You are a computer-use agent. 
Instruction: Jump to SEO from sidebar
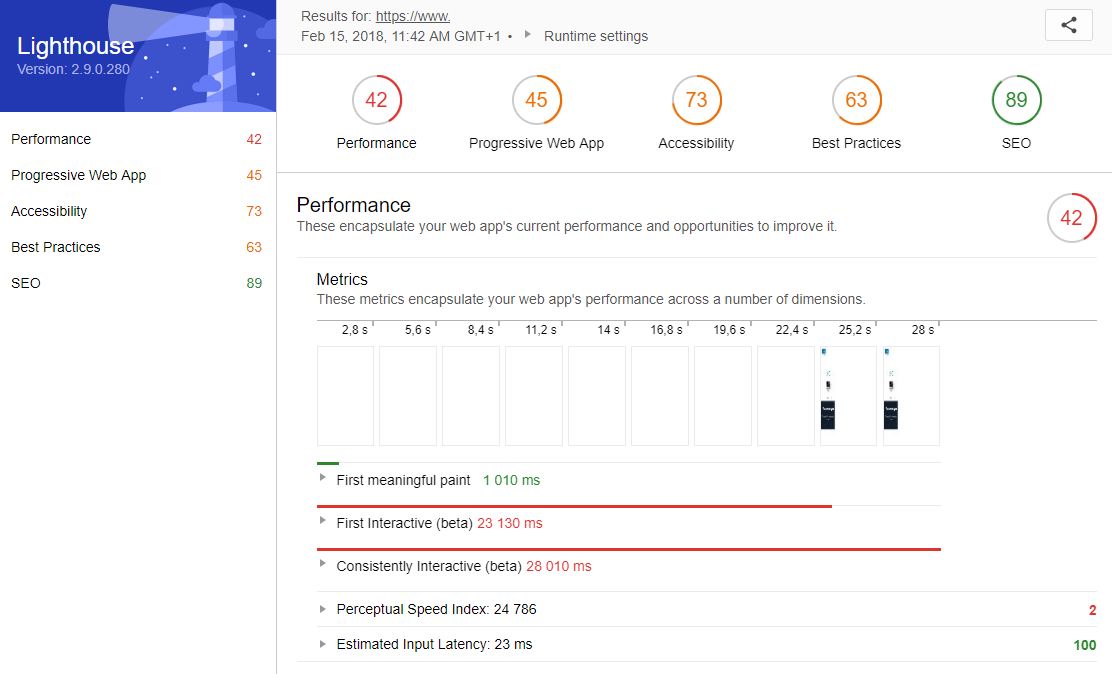[26, 283]
